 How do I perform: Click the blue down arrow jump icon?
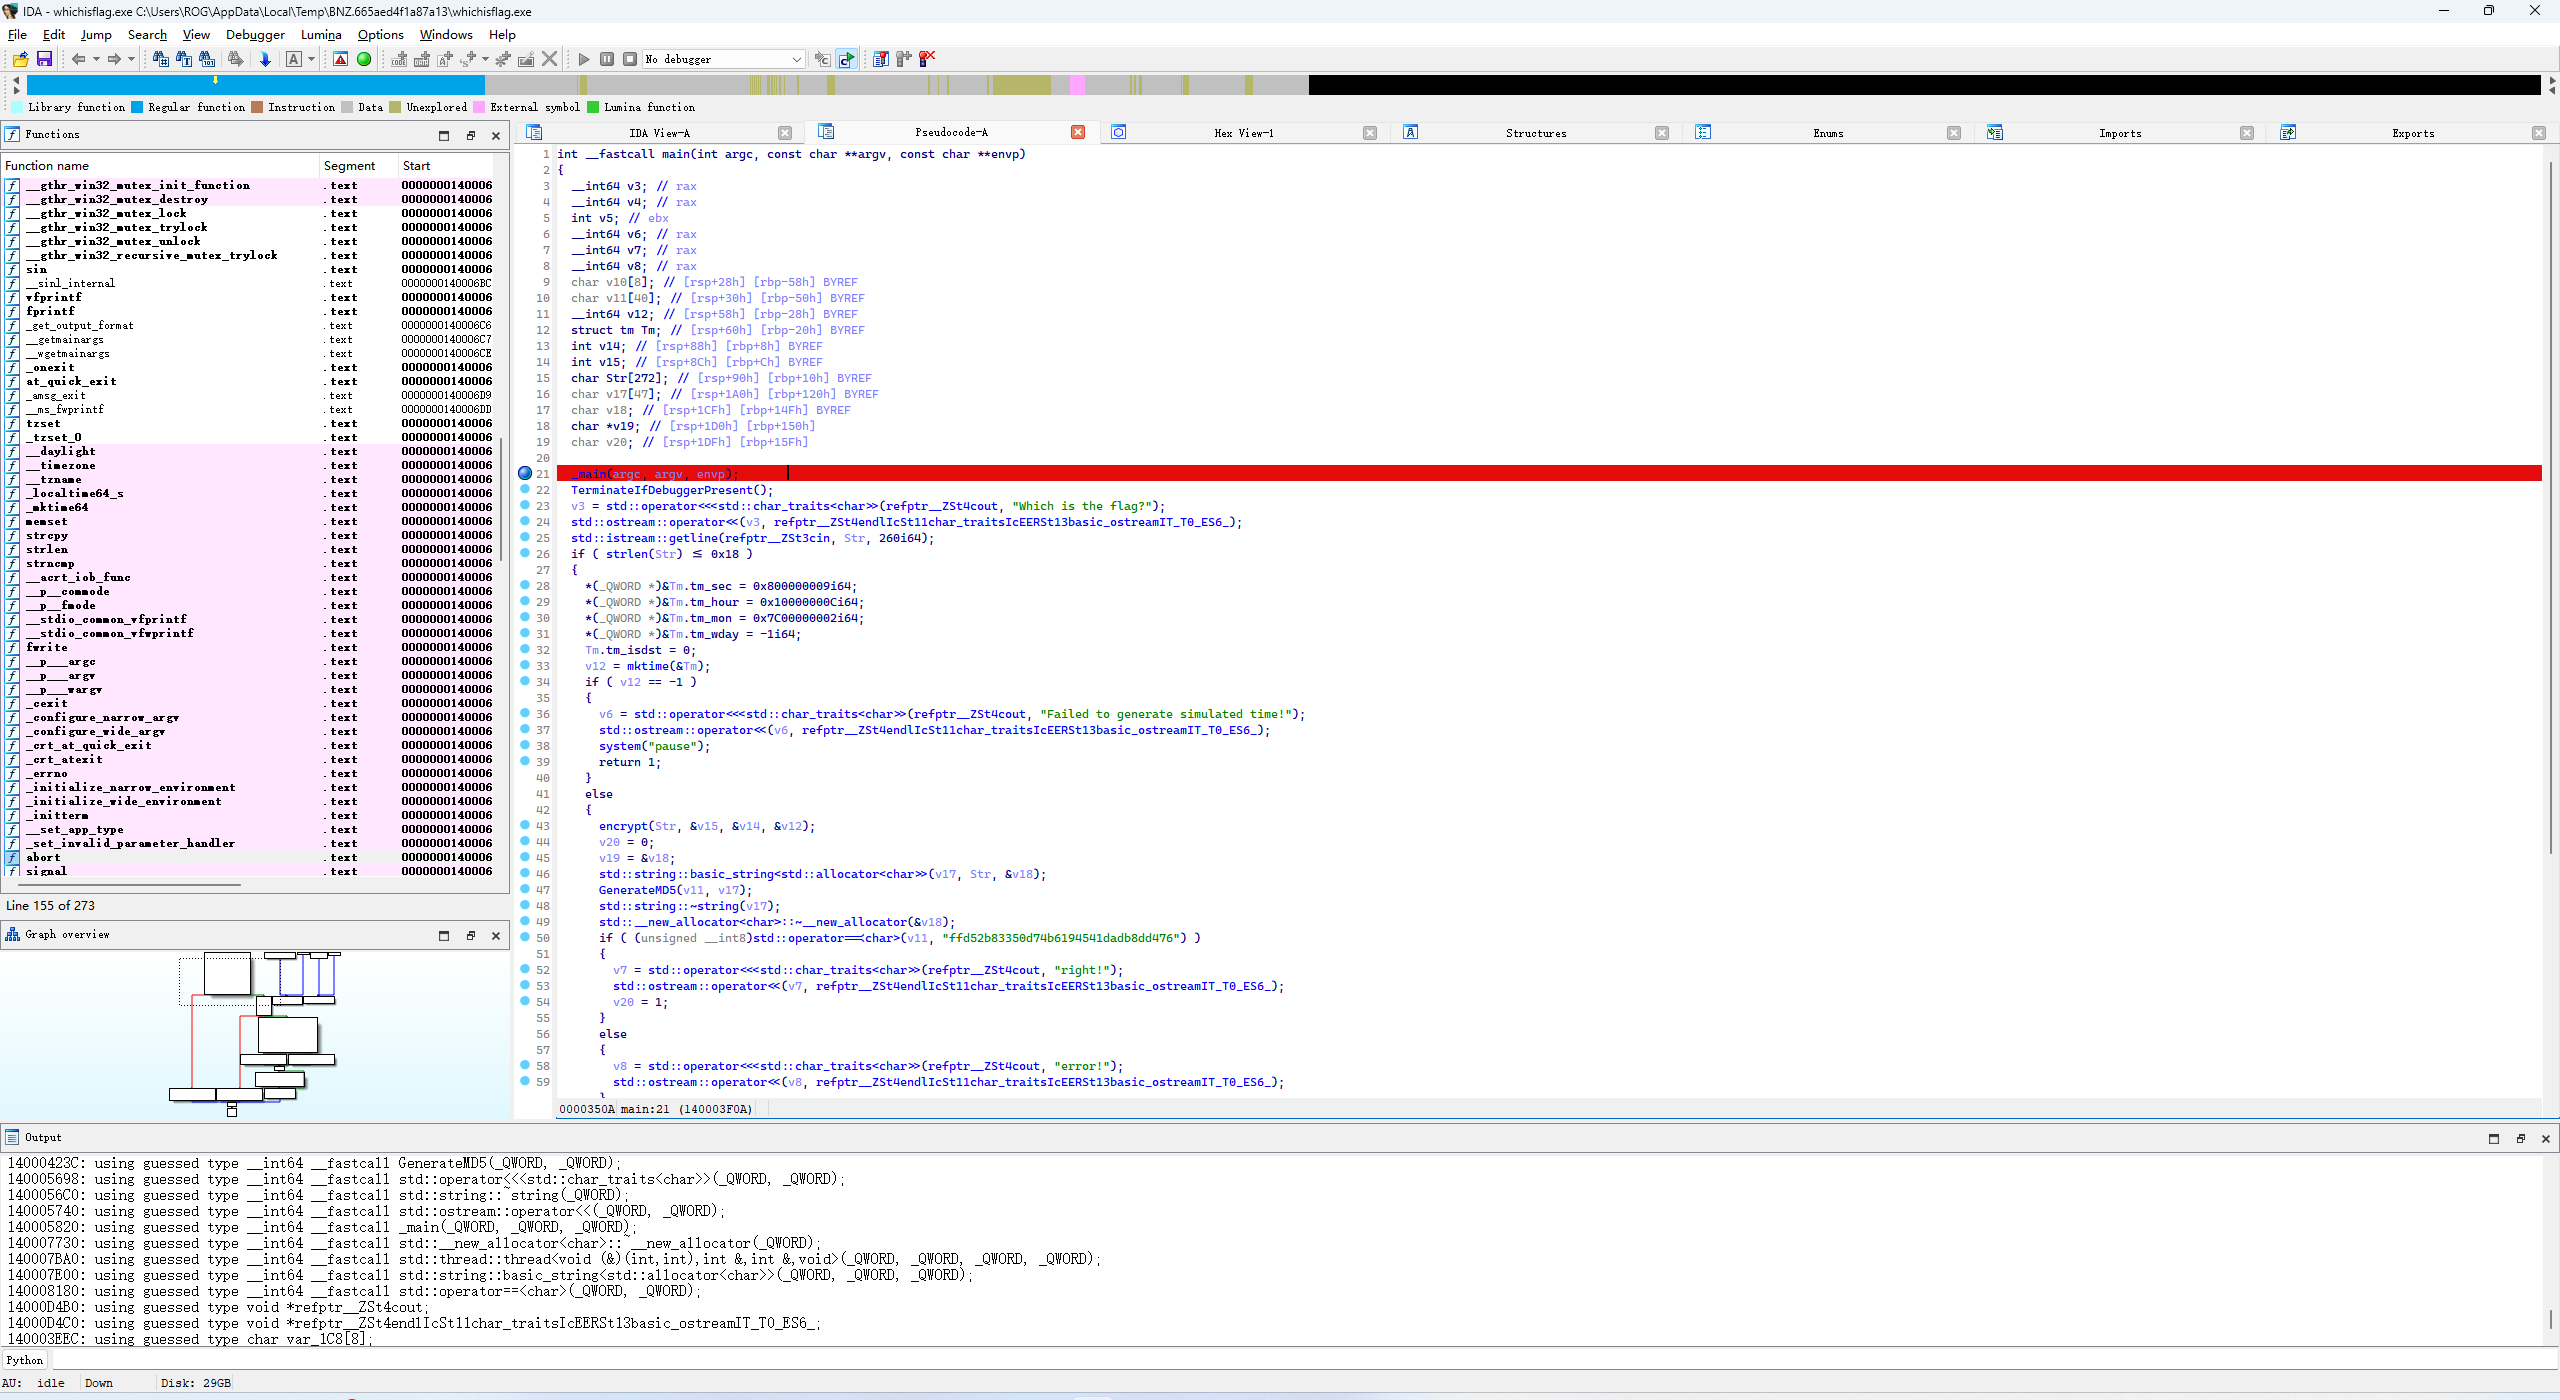pos(265,59)
